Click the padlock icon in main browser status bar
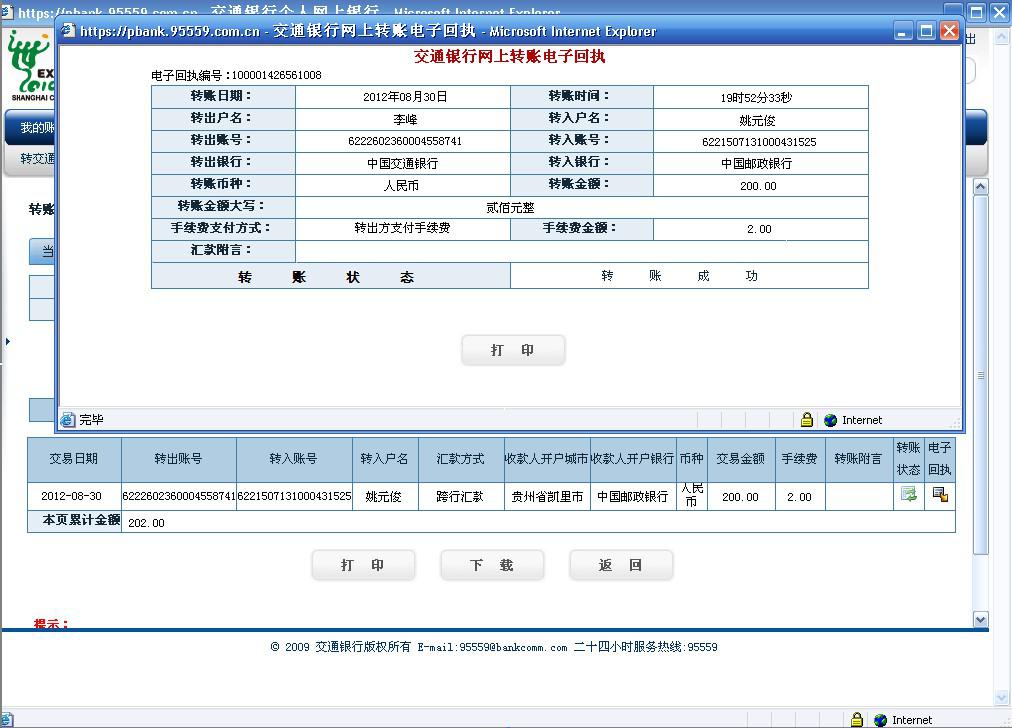 (856, 720)
